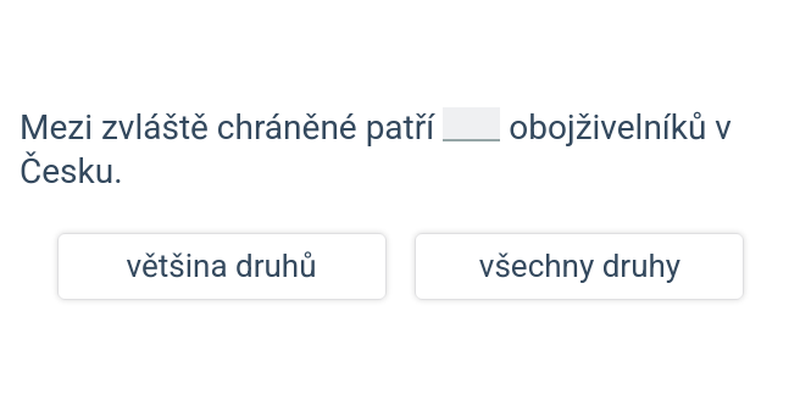
Task: Click the letter "v" ending the first line
Action: pyautogui.click(x=722, y=129)
